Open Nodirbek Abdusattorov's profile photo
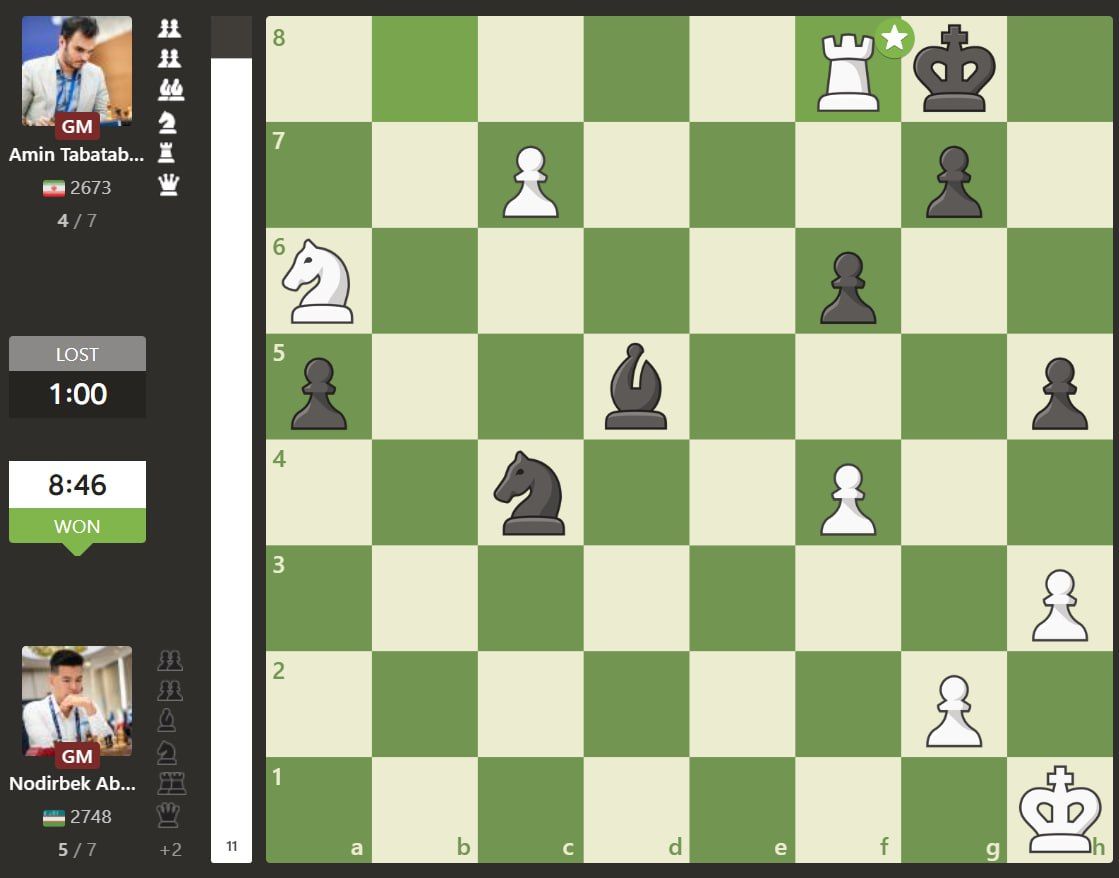The height and width of the screenshot is (878, 1119). click(x=77, y=701)
